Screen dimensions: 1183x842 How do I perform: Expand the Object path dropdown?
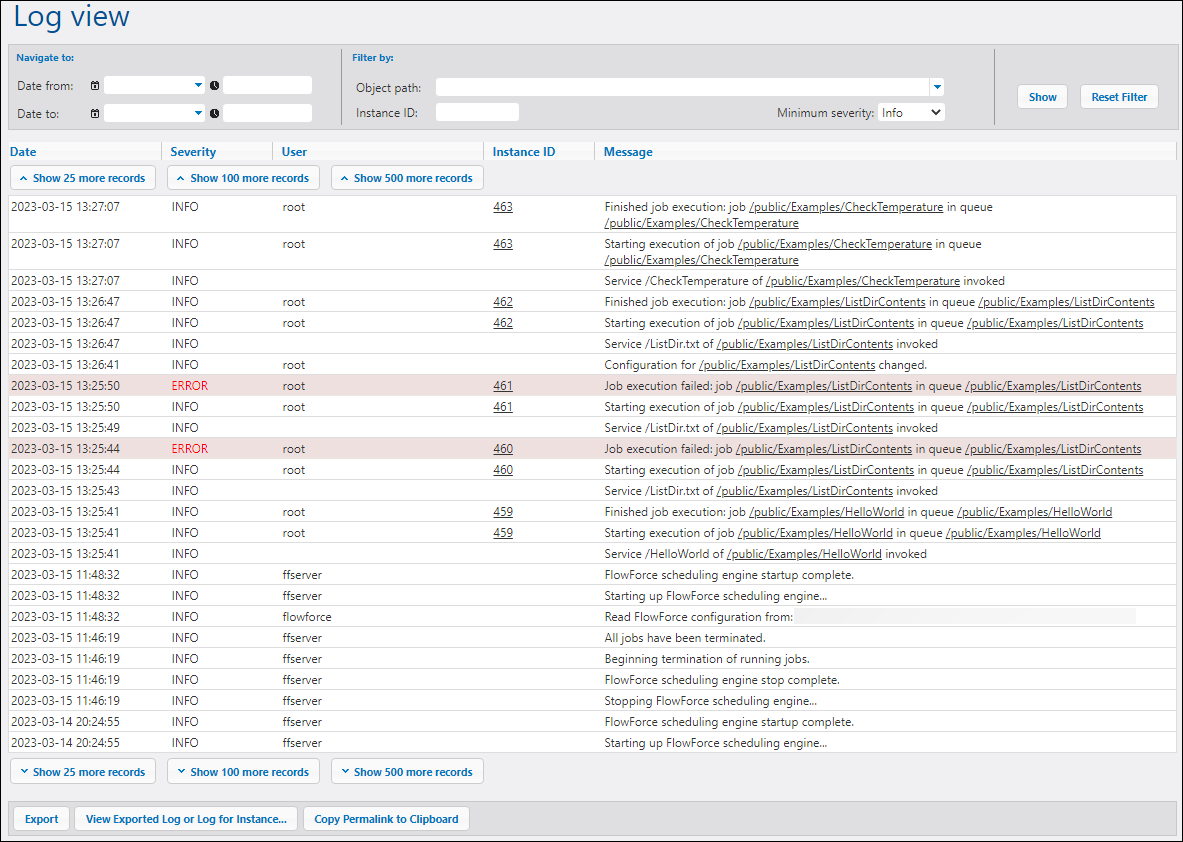936,87
